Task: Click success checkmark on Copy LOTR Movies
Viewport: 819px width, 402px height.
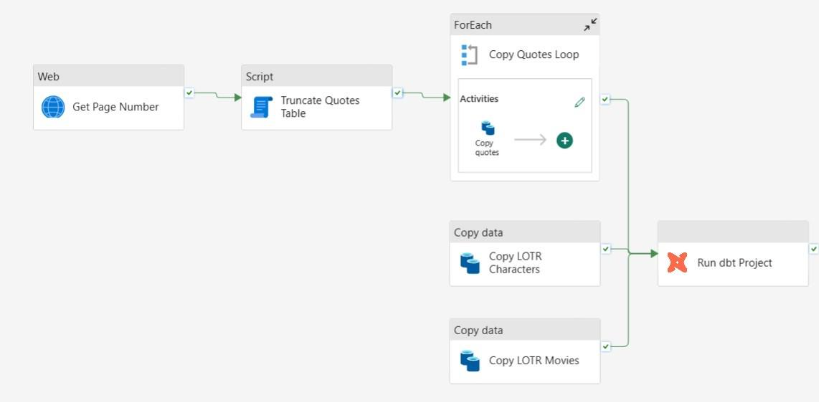Action: 606,346
